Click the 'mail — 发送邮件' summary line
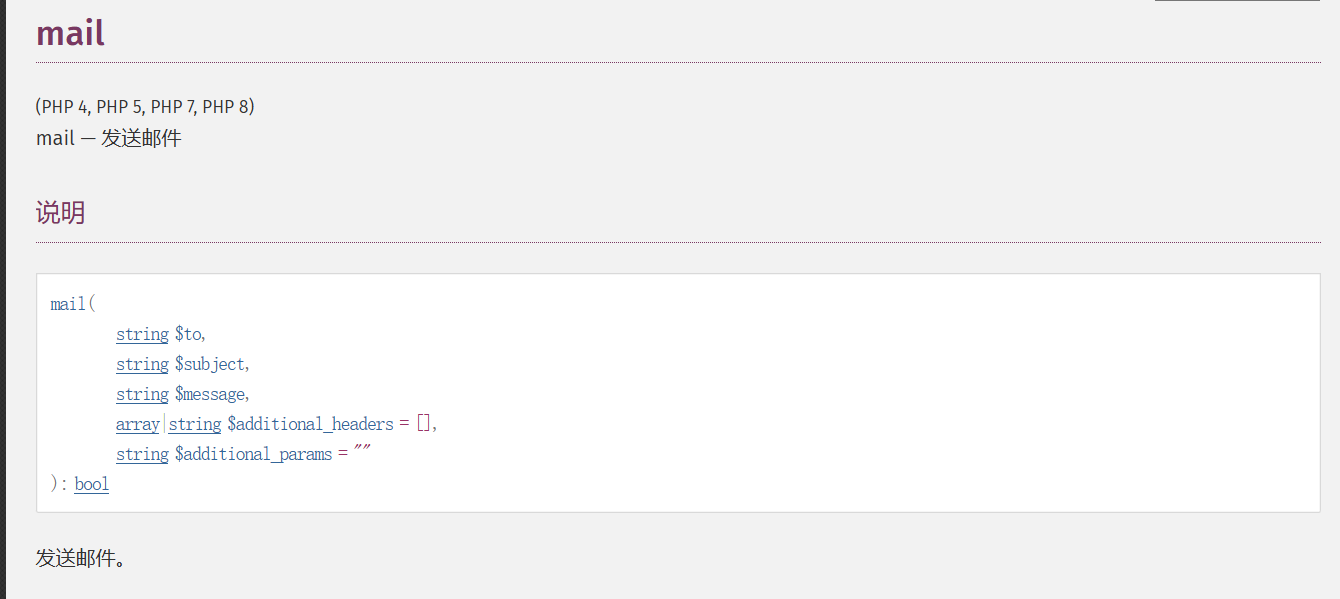Screen dimensions: 1340x599 tap(108, 138)
